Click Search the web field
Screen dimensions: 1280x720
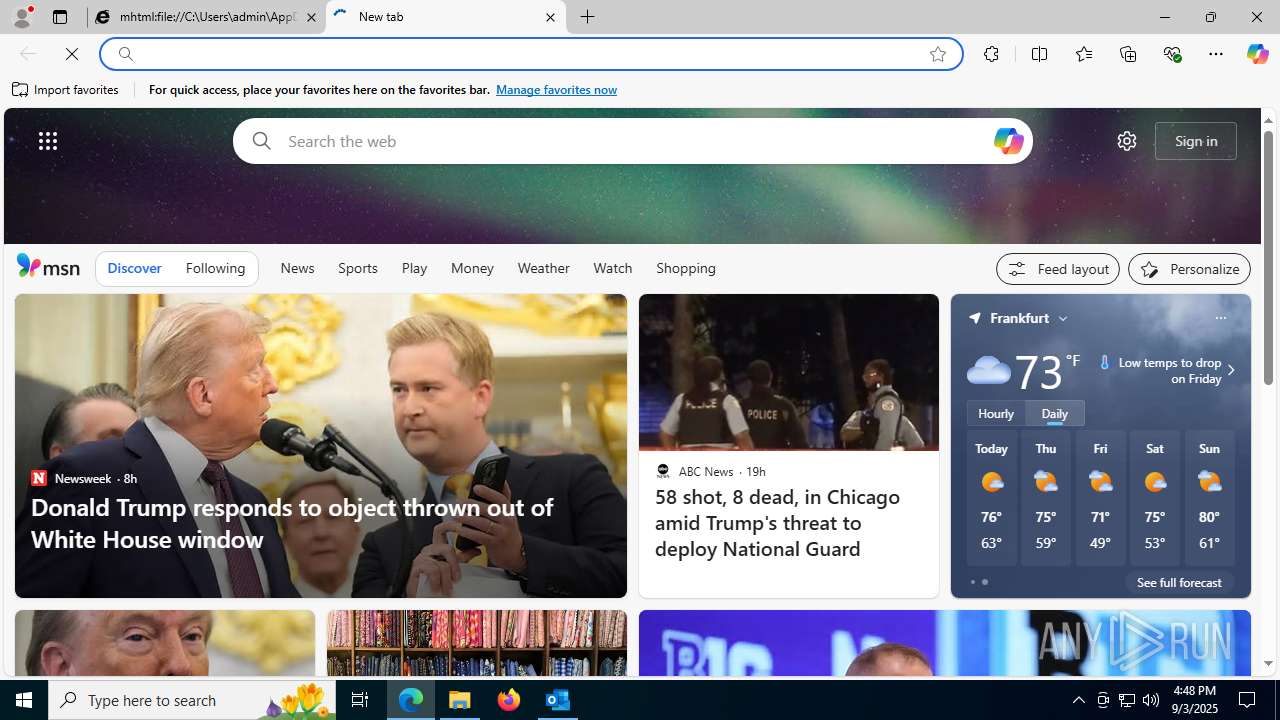632,141
